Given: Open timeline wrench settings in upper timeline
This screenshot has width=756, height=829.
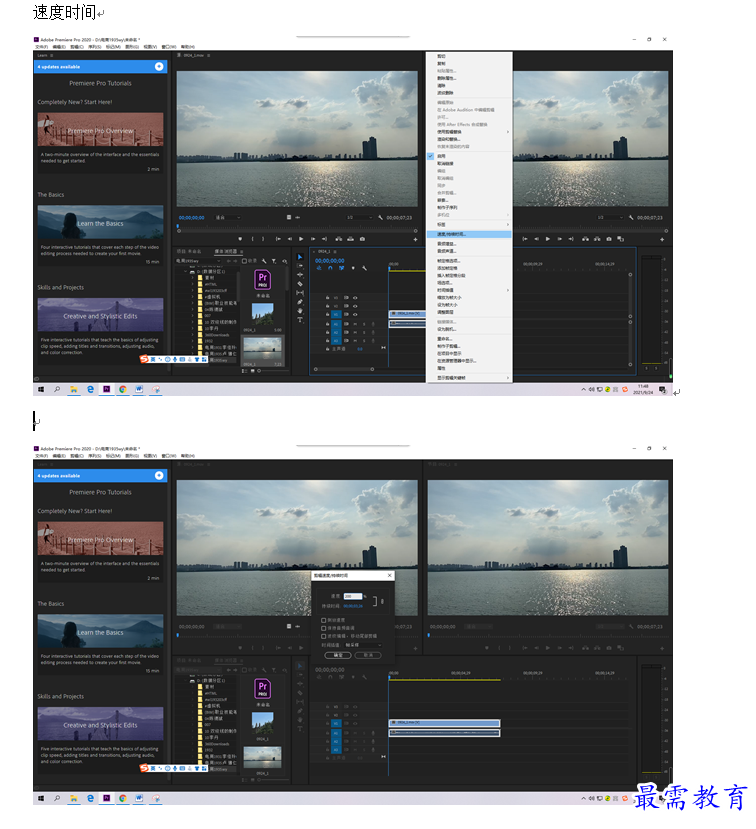Looking at the screenshot, I should (364, 268).
